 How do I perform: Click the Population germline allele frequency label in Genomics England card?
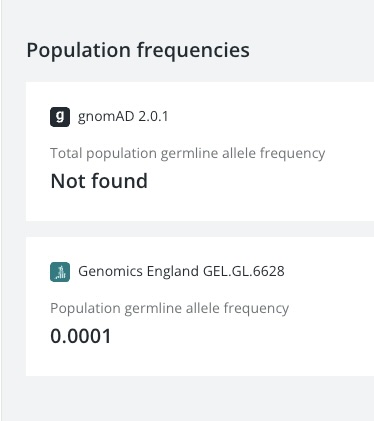[169, 308]
